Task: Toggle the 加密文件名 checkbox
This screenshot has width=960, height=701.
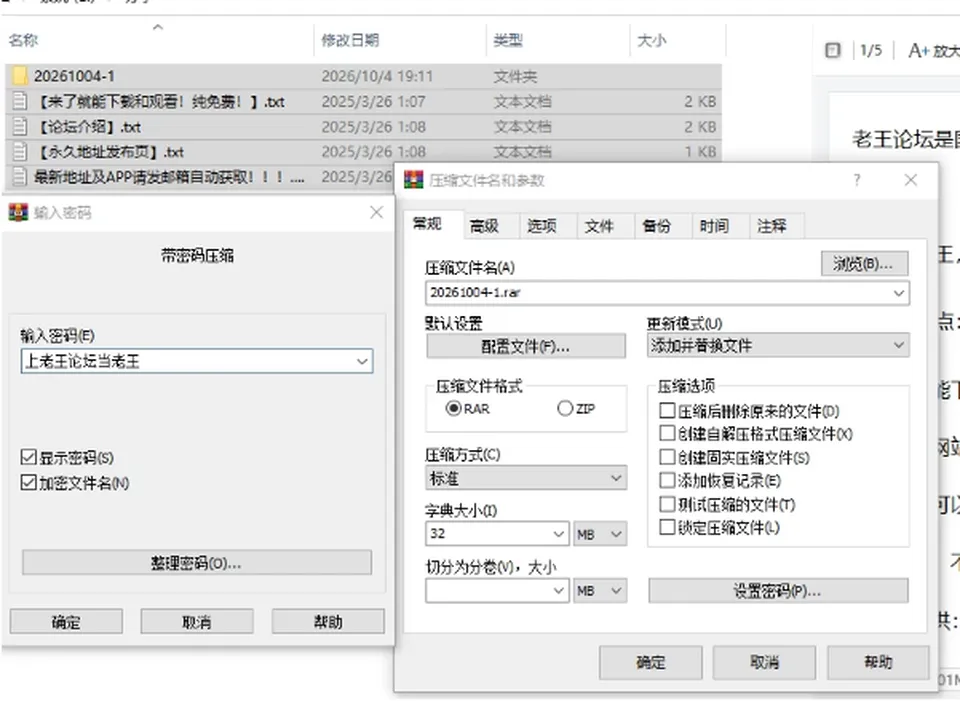Action: [28, 482]
